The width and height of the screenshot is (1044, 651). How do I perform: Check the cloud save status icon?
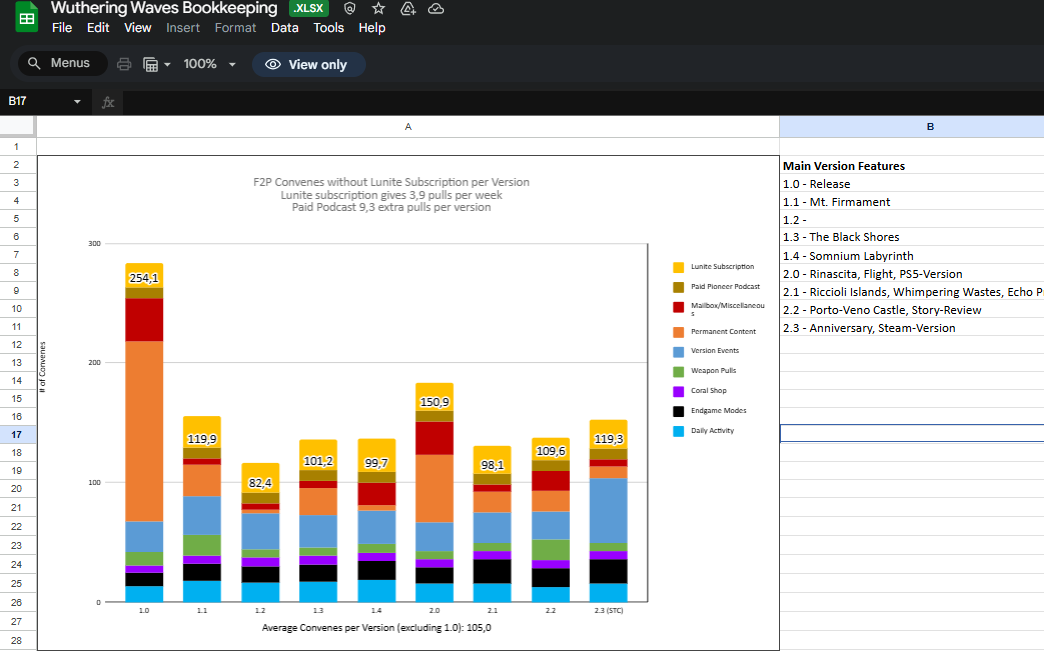point(436,8)
